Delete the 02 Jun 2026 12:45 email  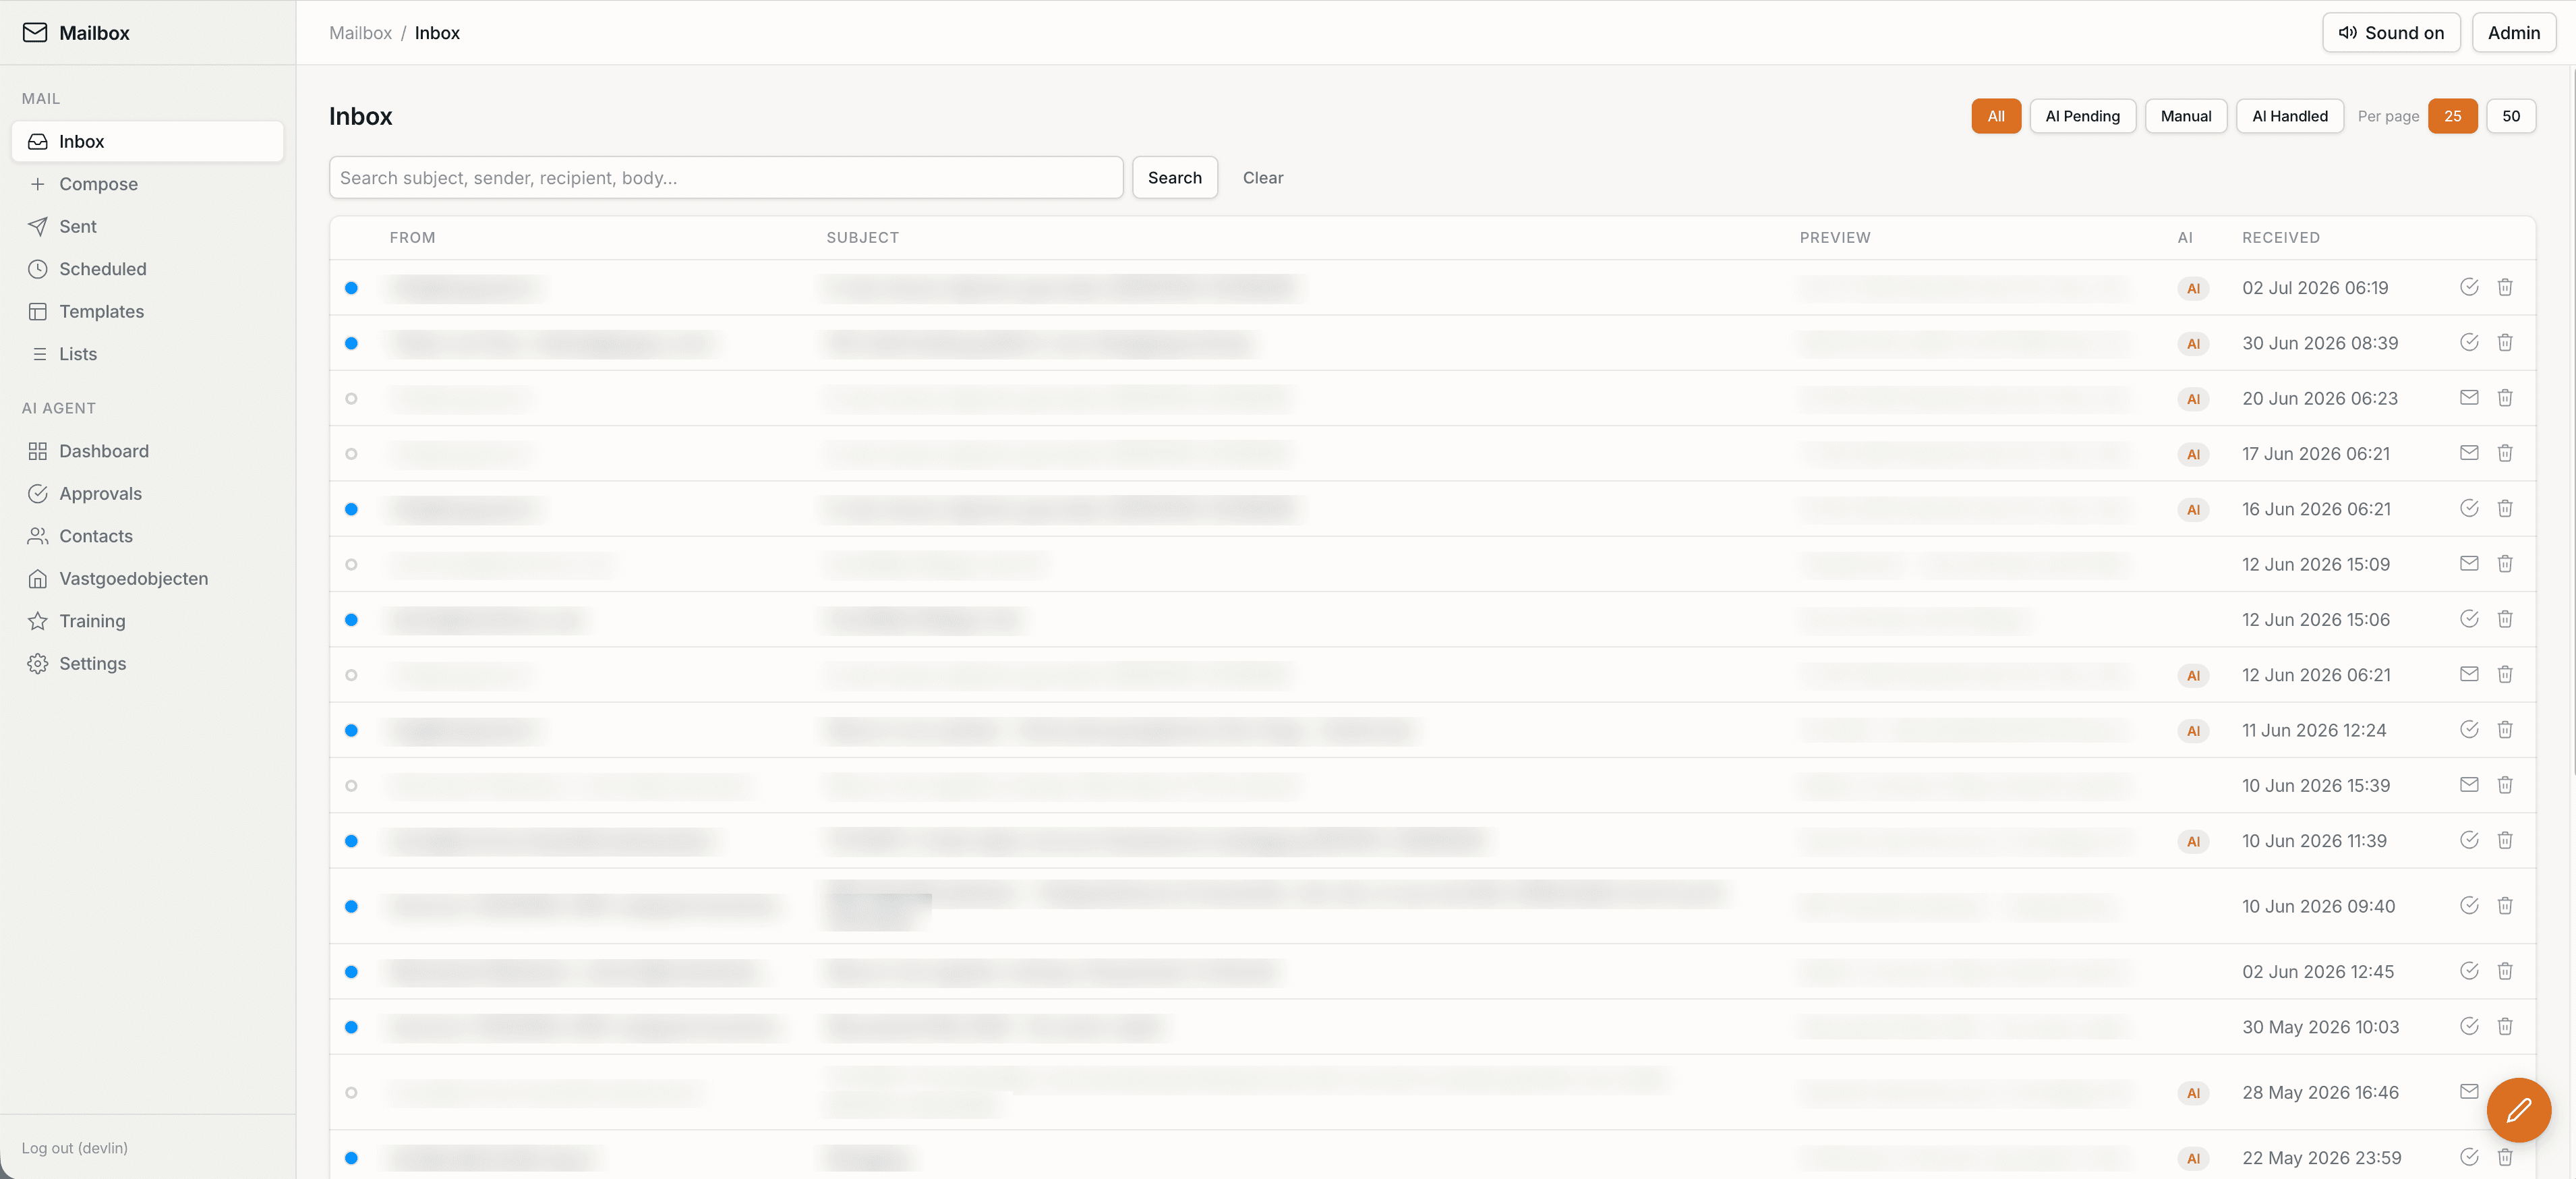coord(2505,971)
